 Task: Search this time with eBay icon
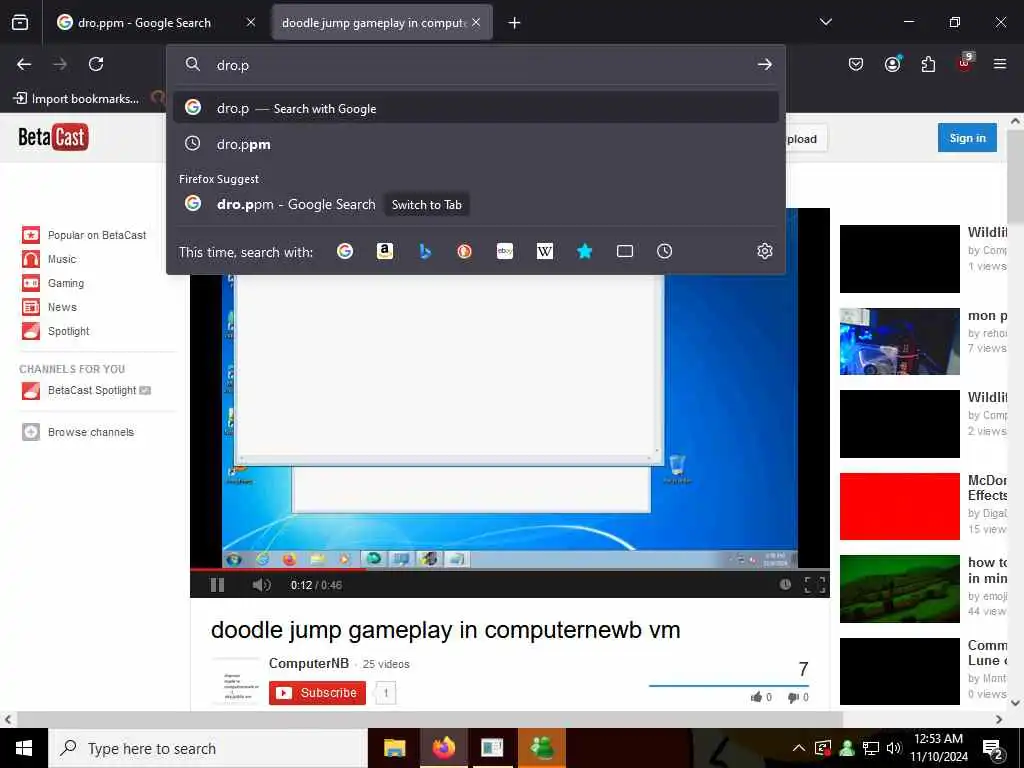tap(505, 251)
